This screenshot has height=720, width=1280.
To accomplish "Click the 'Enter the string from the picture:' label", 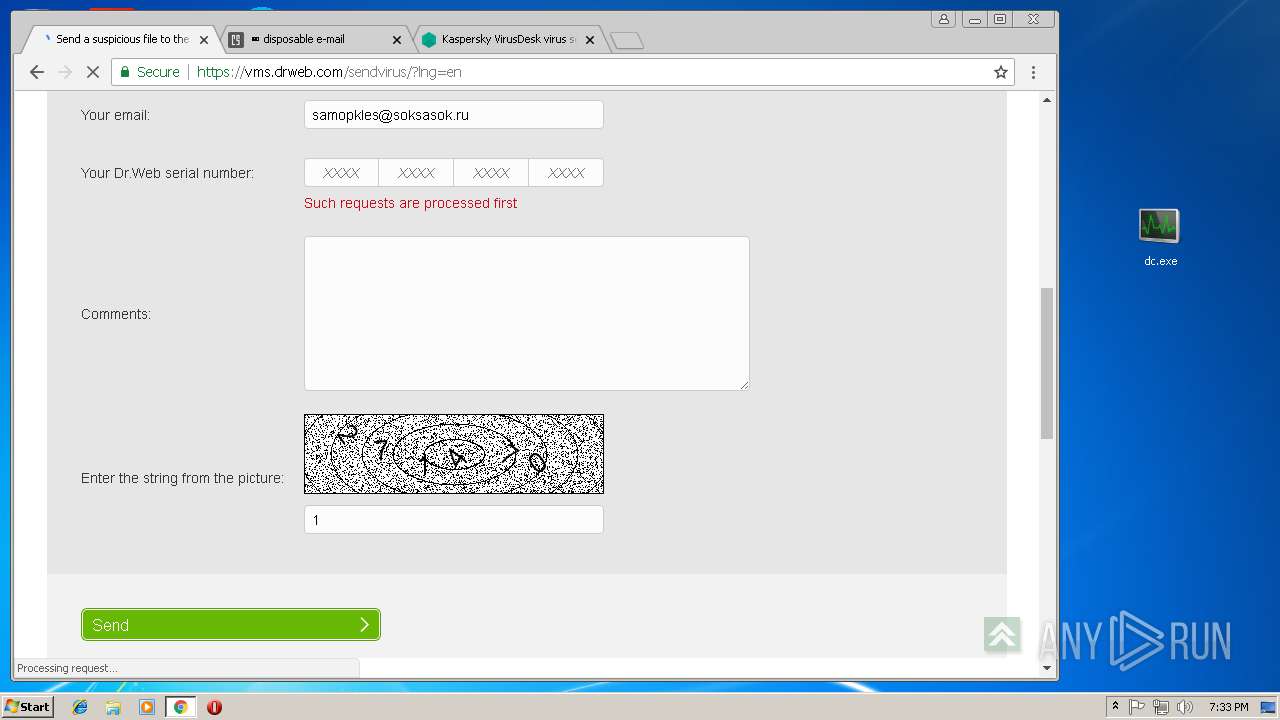I will point(183,478).
